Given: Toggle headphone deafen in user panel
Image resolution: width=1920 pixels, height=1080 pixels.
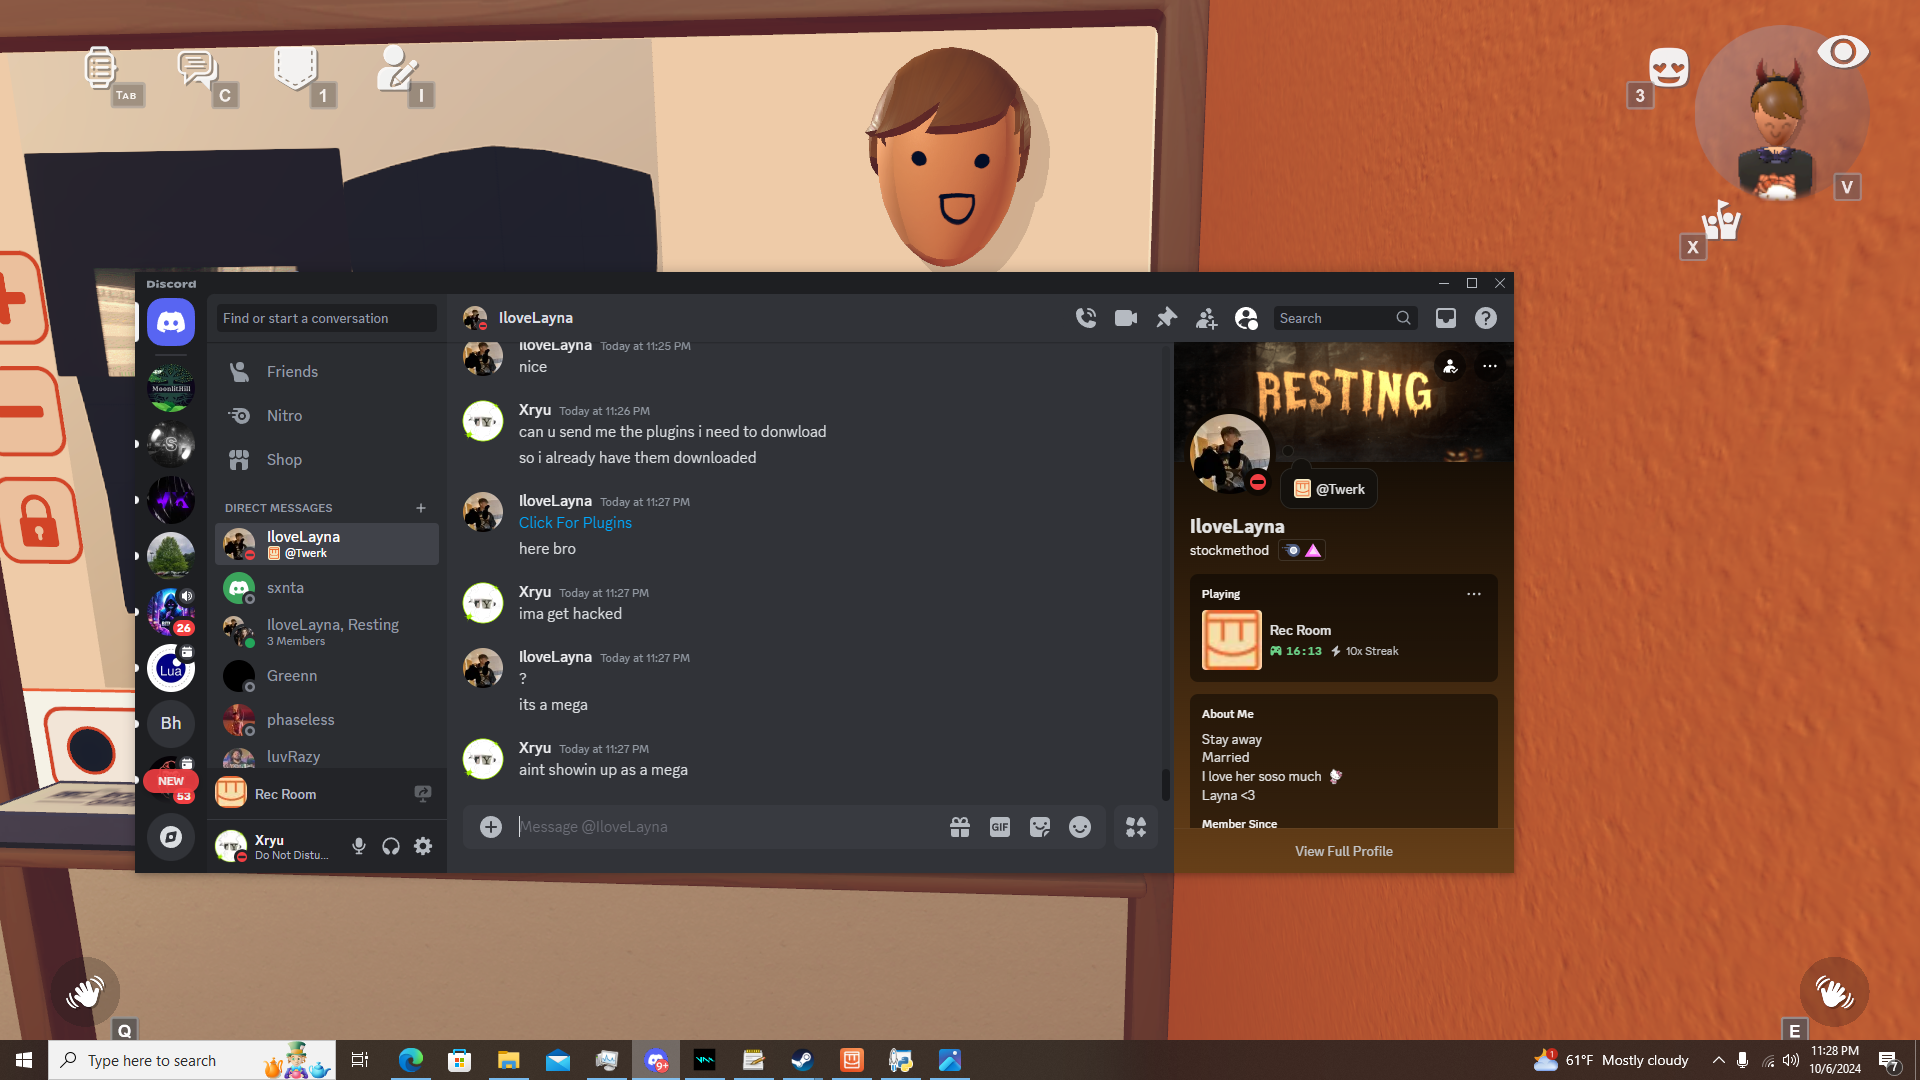Looking at the screenshot, I should coord(391,846).
